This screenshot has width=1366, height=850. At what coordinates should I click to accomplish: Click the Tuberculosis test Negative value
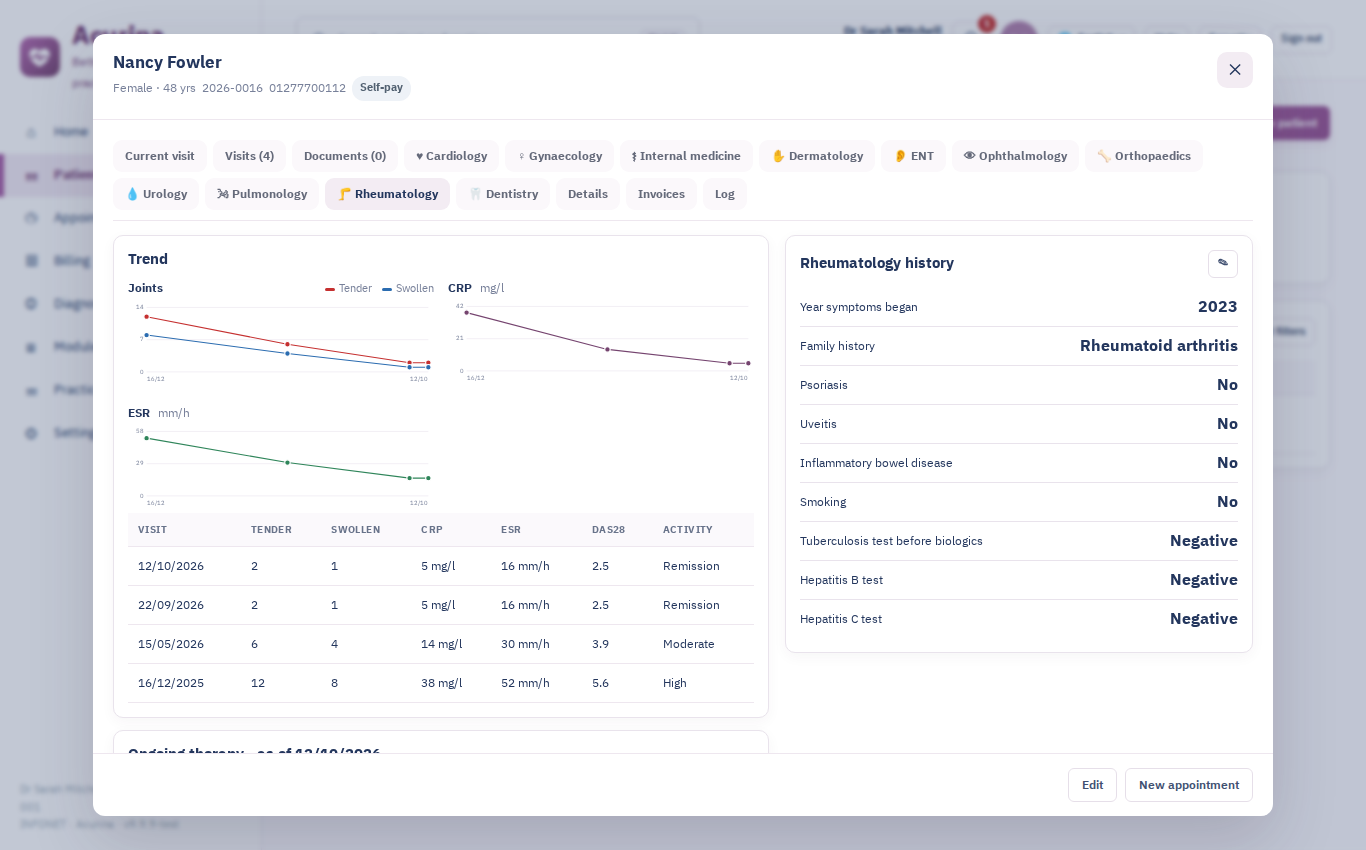point(1204,541)
